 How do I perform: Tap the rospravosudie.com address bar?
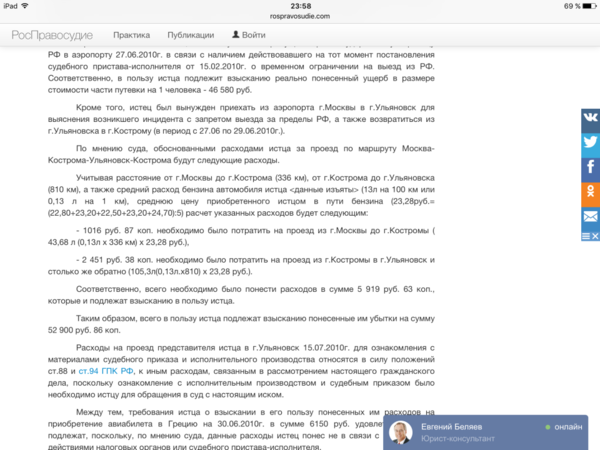point(299,15)
